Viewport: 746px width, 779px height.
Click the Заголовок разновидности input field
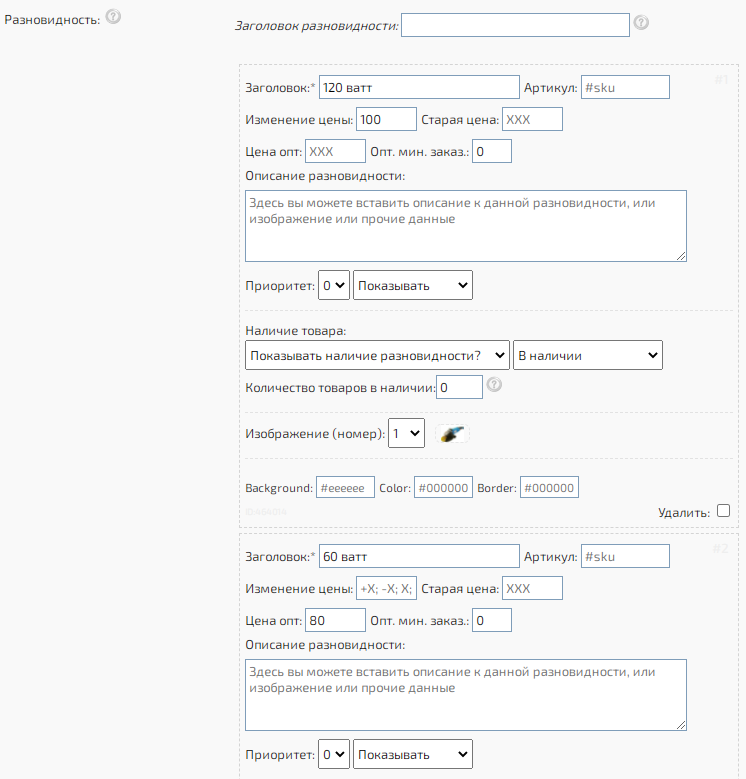515,24
